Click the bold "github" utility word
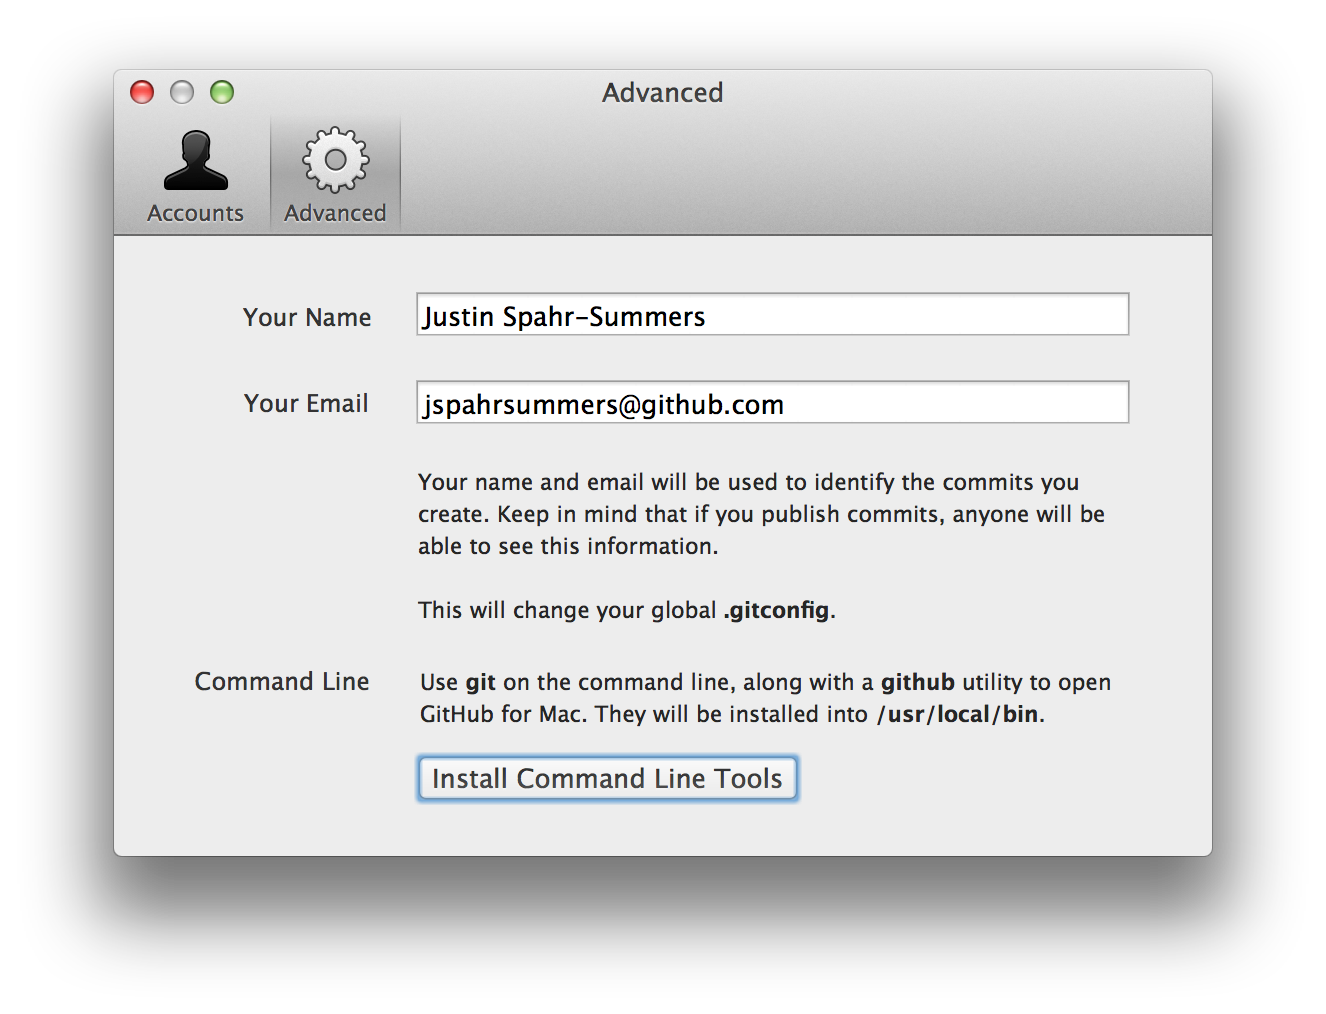This screenshot has width=1326, height=1014. [917, 682]
